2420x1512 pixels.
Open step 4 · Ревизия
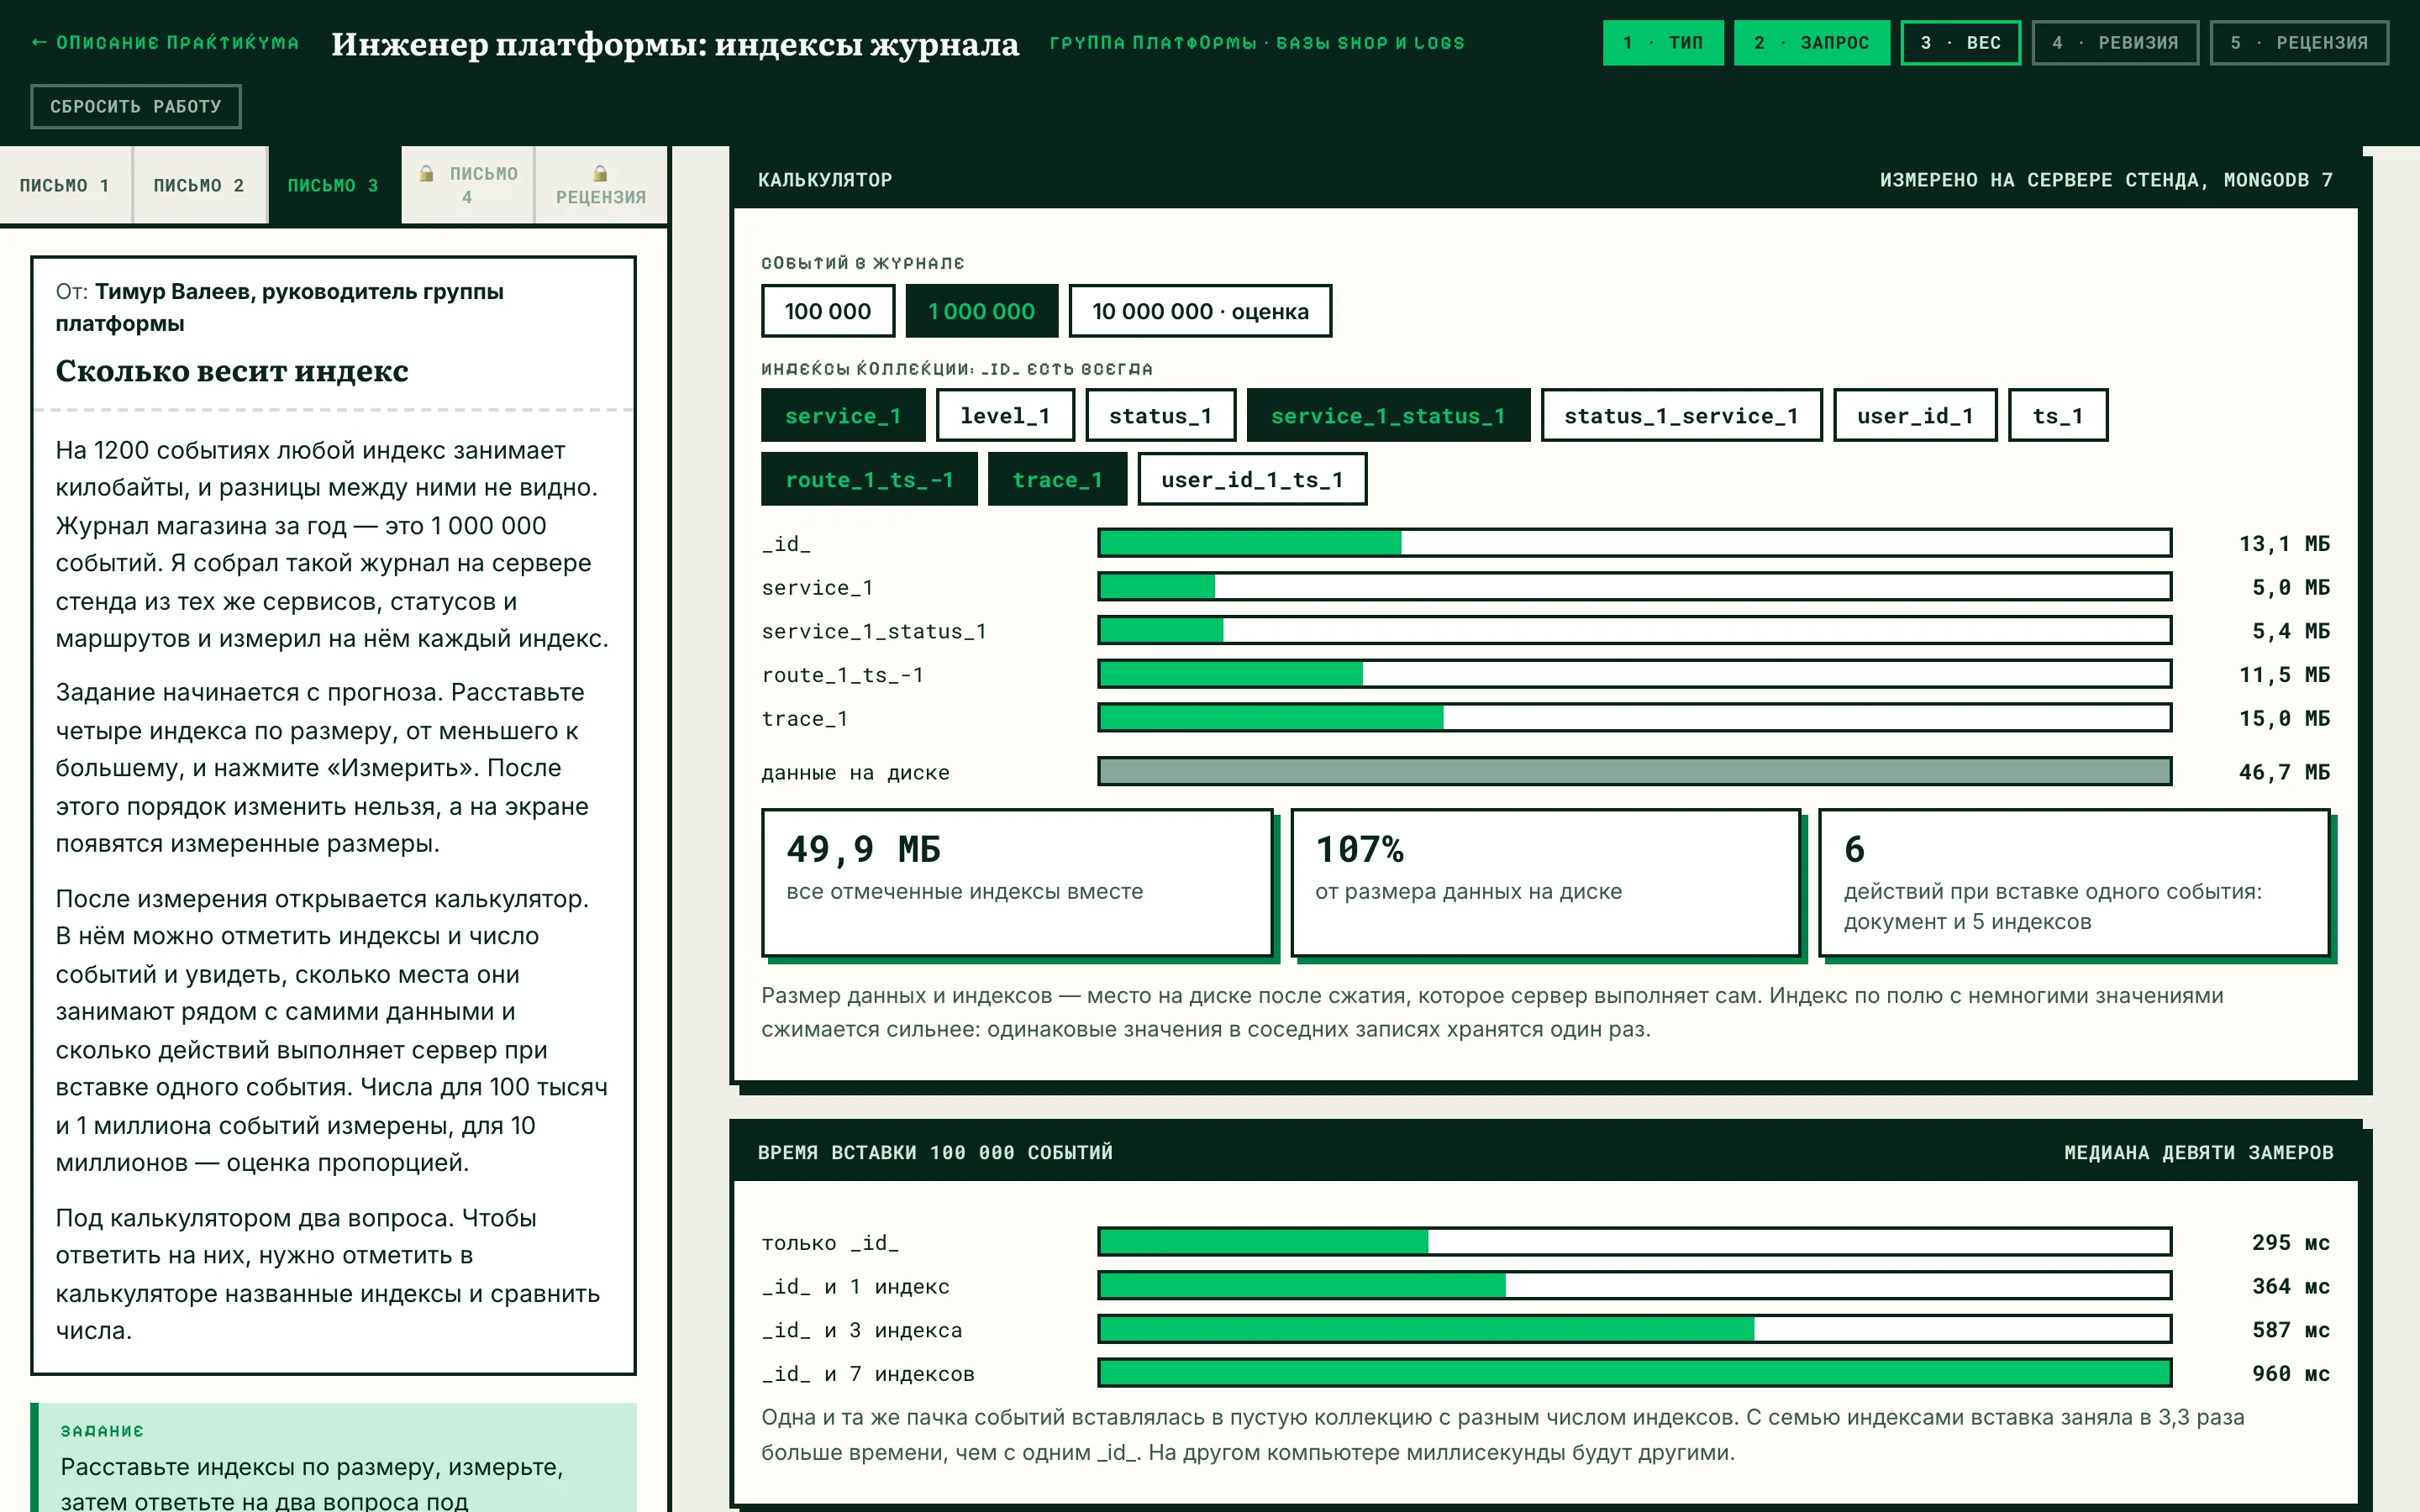pyautogui.click(x=2115, y=43)
